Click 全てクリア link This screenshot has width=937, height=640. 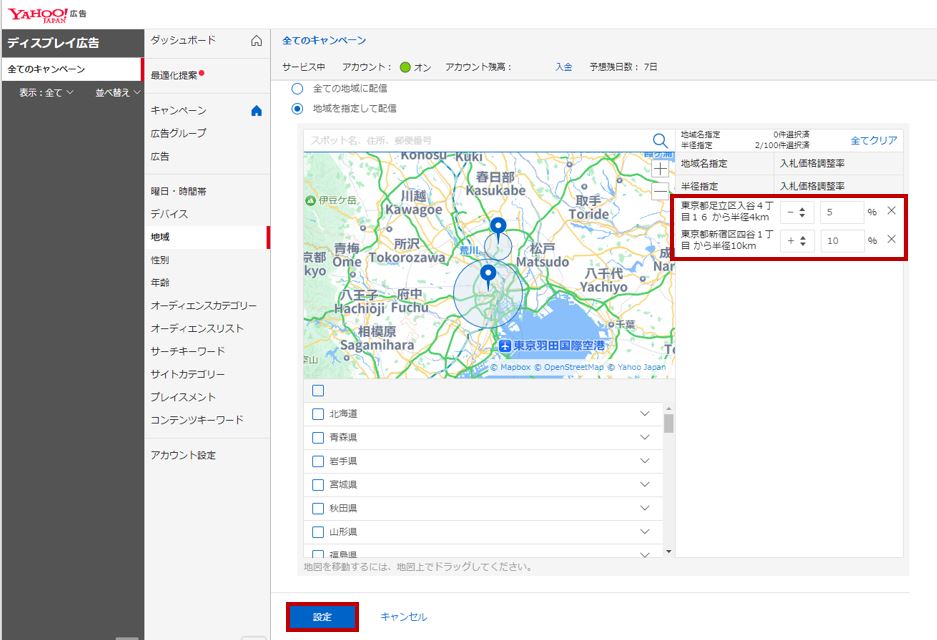[x=874, y=140]
